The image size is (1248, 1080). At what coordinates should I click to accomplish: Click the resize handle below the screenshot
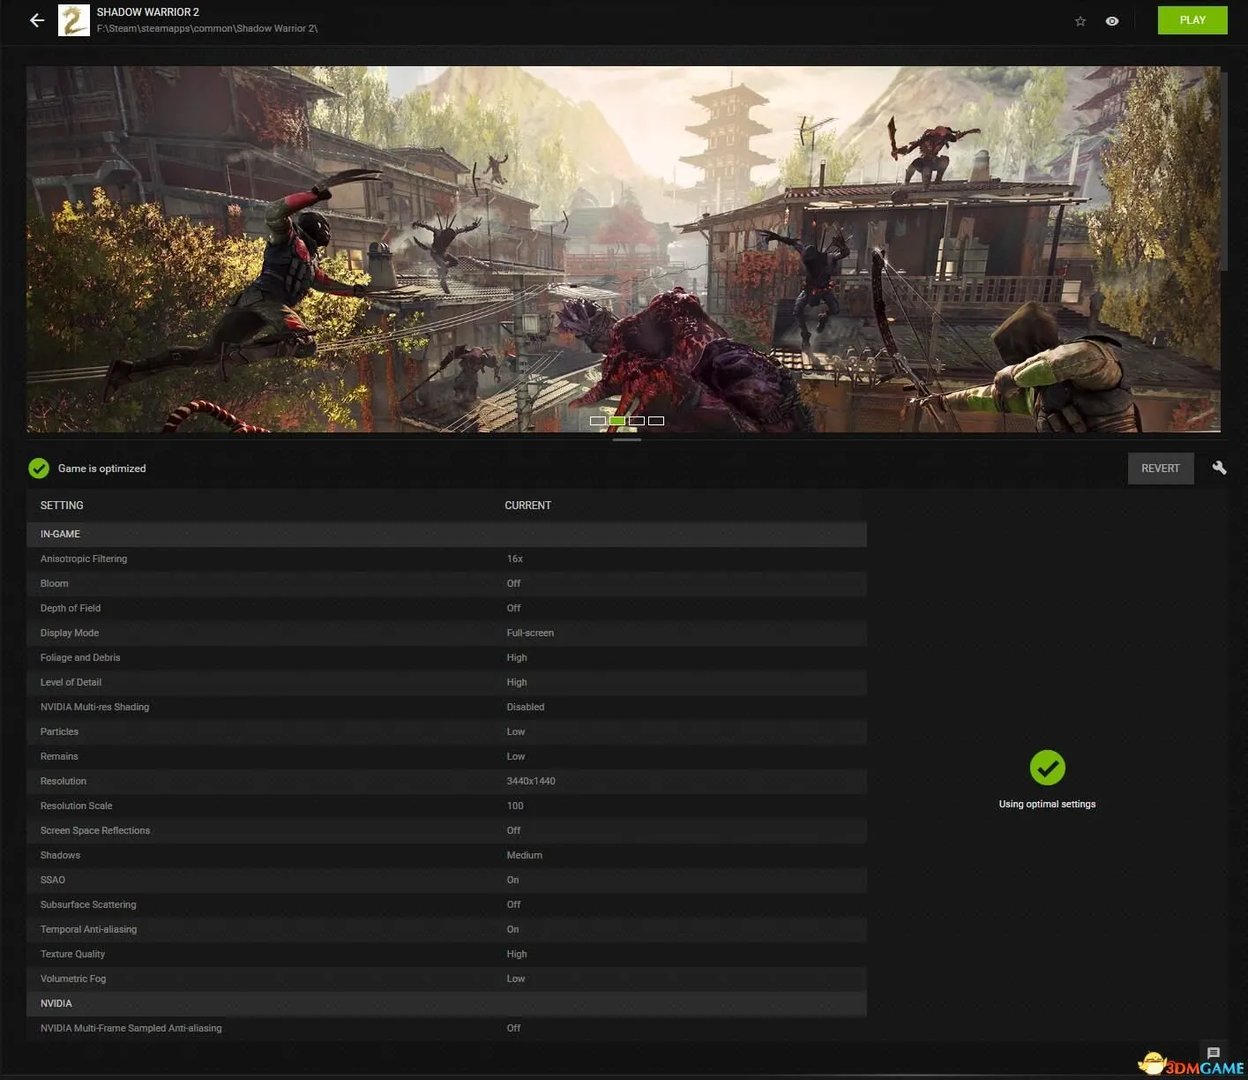pos(627,439)
